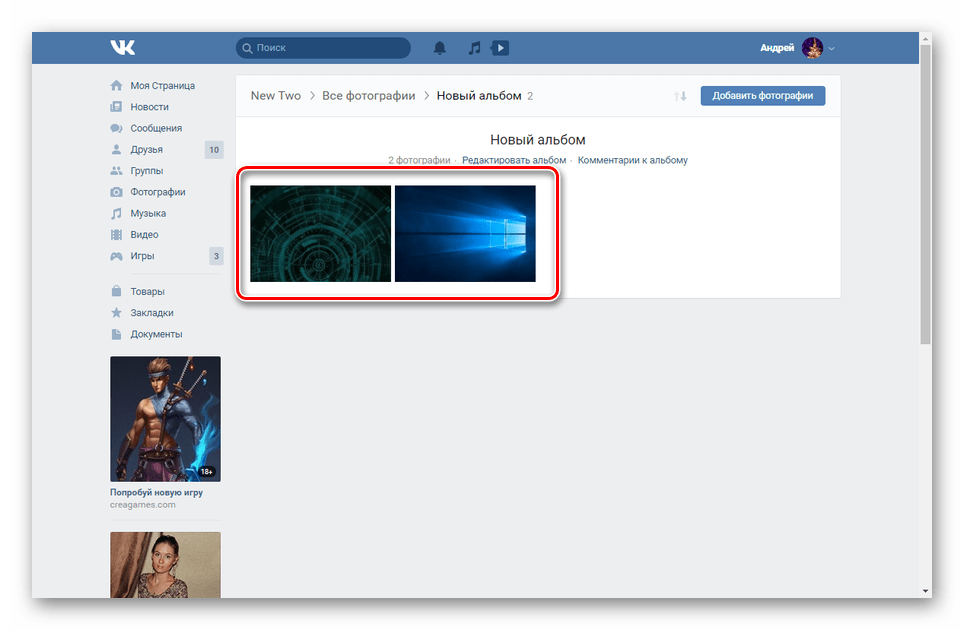
Task: Click the bag icon beside Товары
Action: tap(116, 291)
